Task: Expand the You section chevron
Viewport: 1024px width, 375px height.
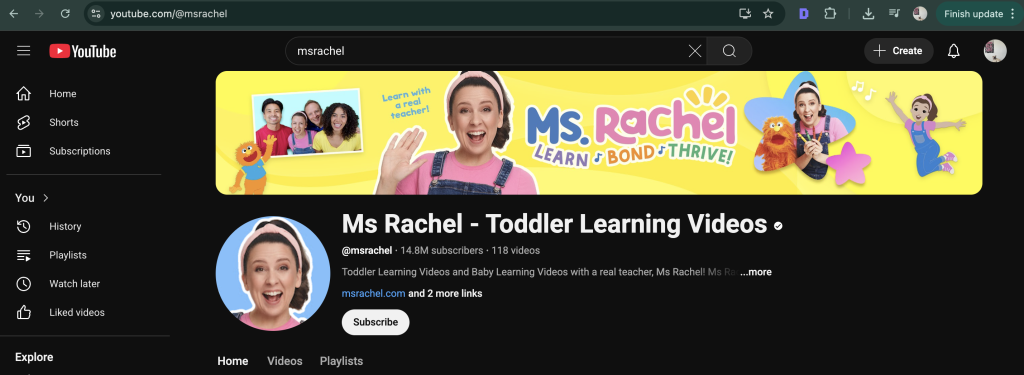Action: click(x=46, y=198)
